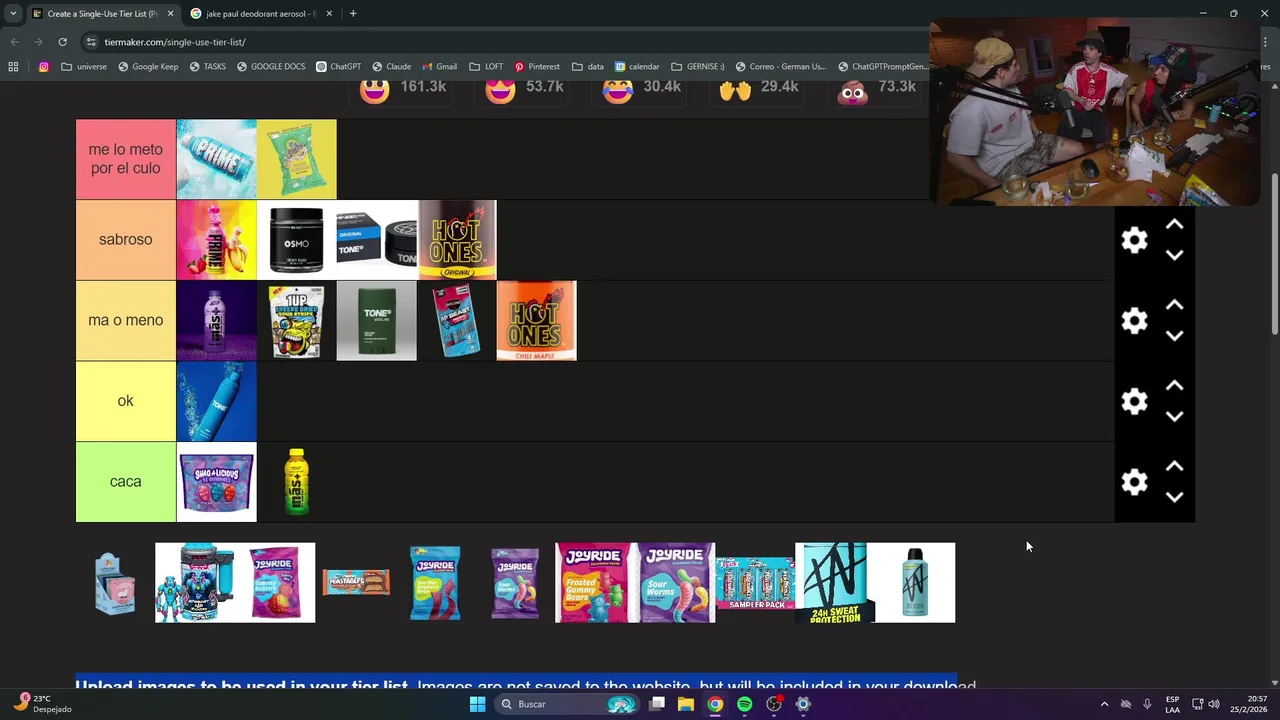The width and height of the screenshot is (1280, 720).
Task: Pick the Sampler Pack image from pool
Action: coord(755,583)
